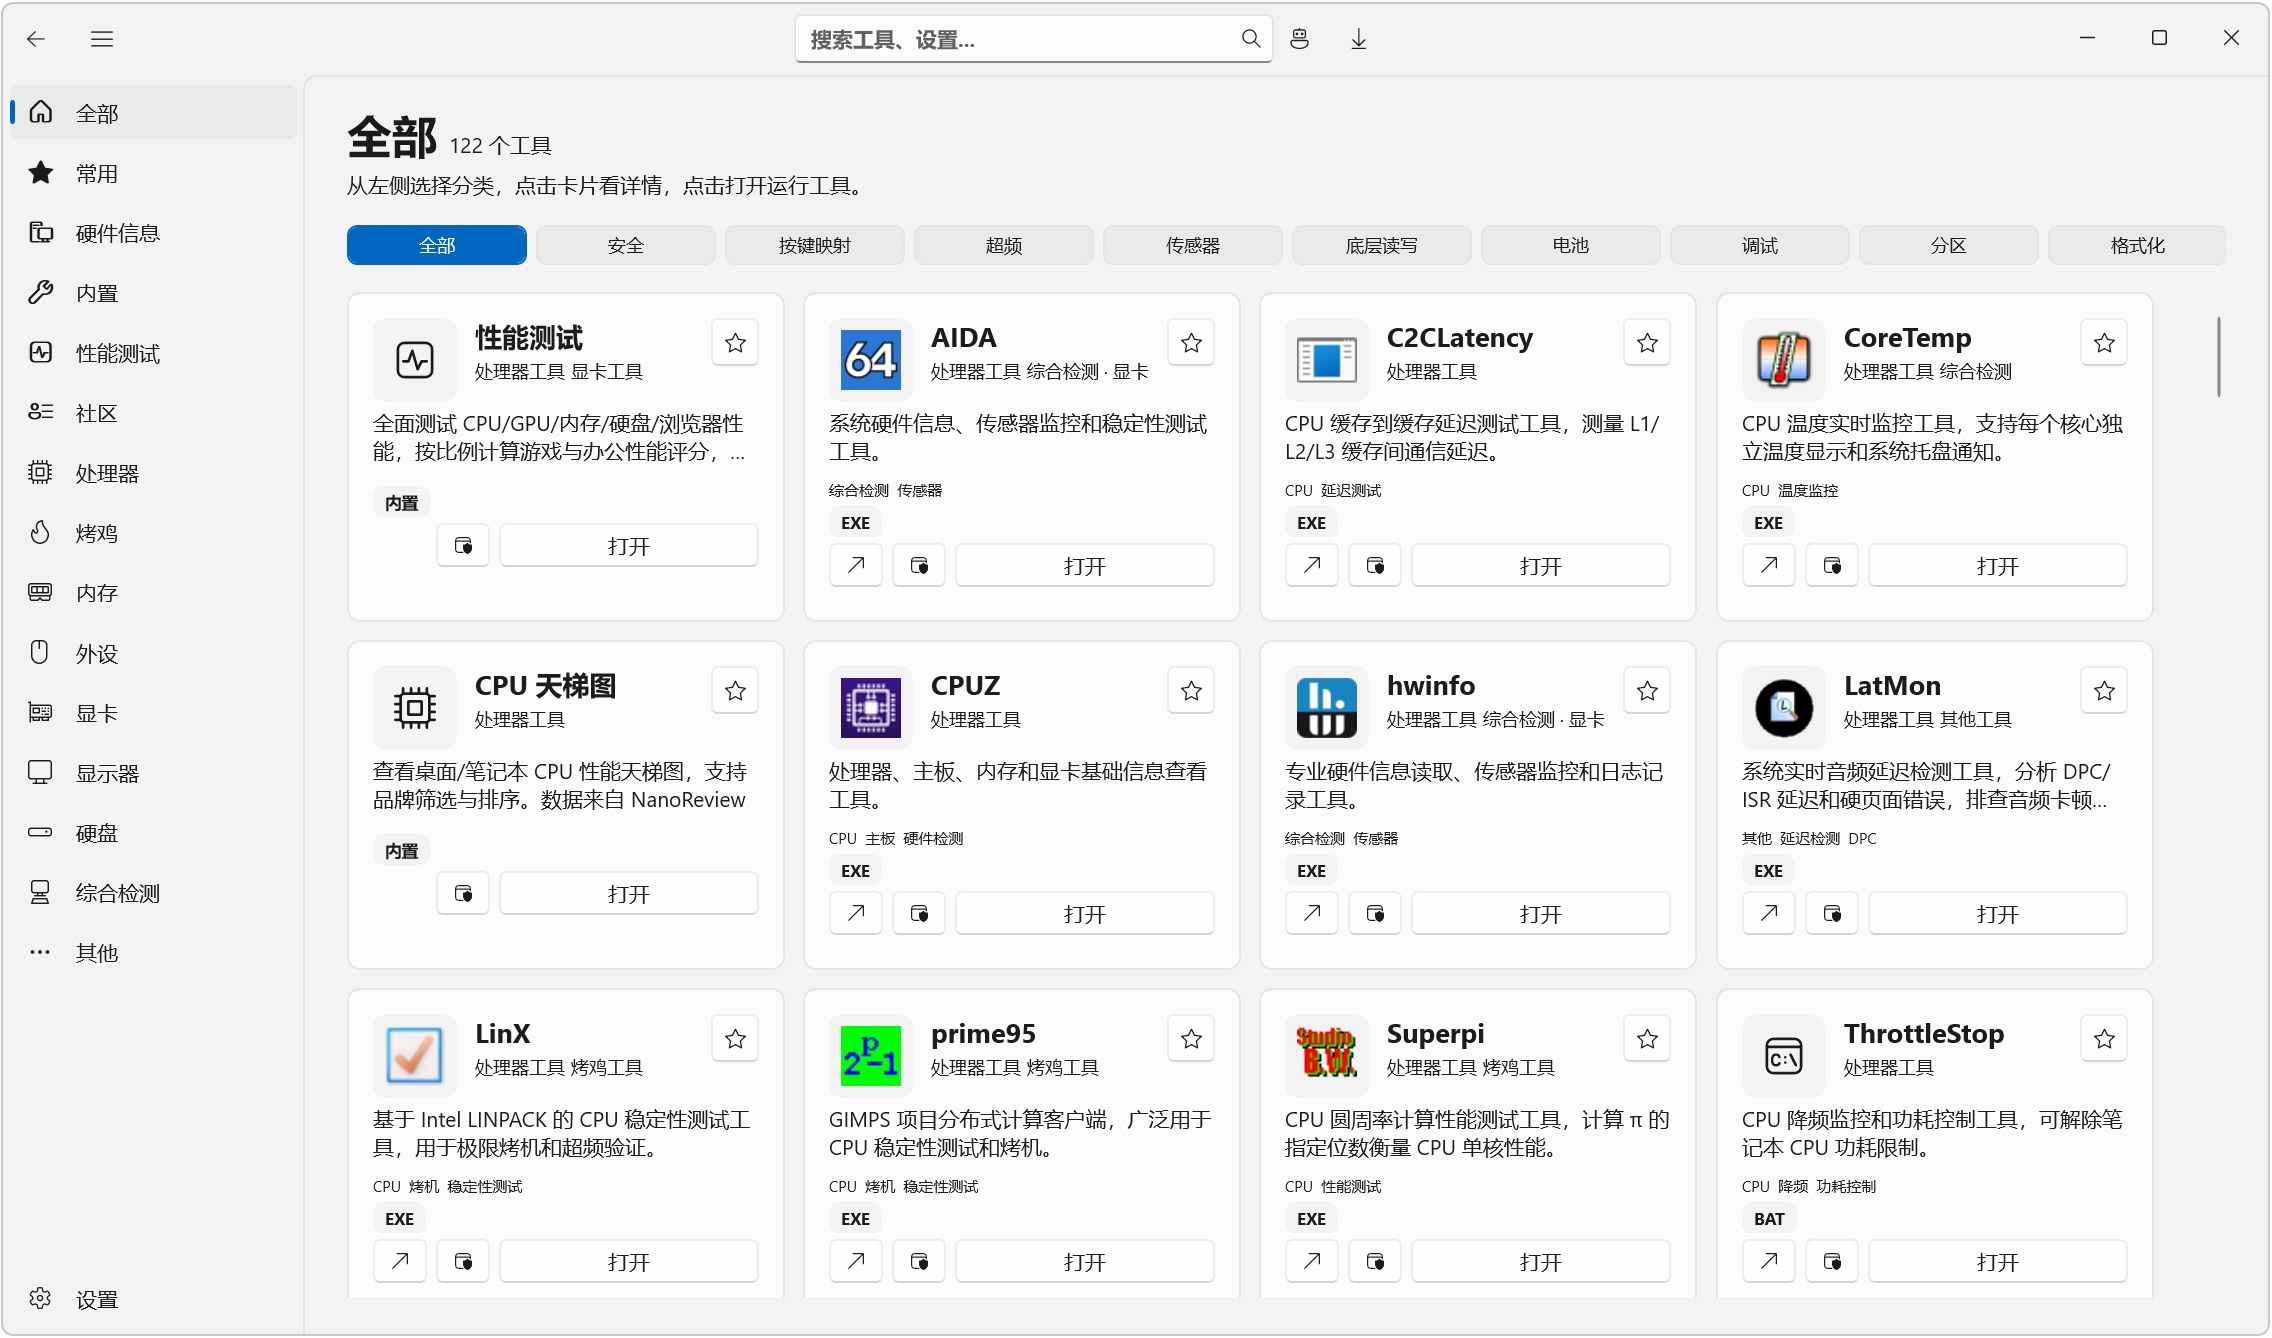
Task: Select 其他 category in sidebar
Action: pyautogui.click(x=153, y=953)
